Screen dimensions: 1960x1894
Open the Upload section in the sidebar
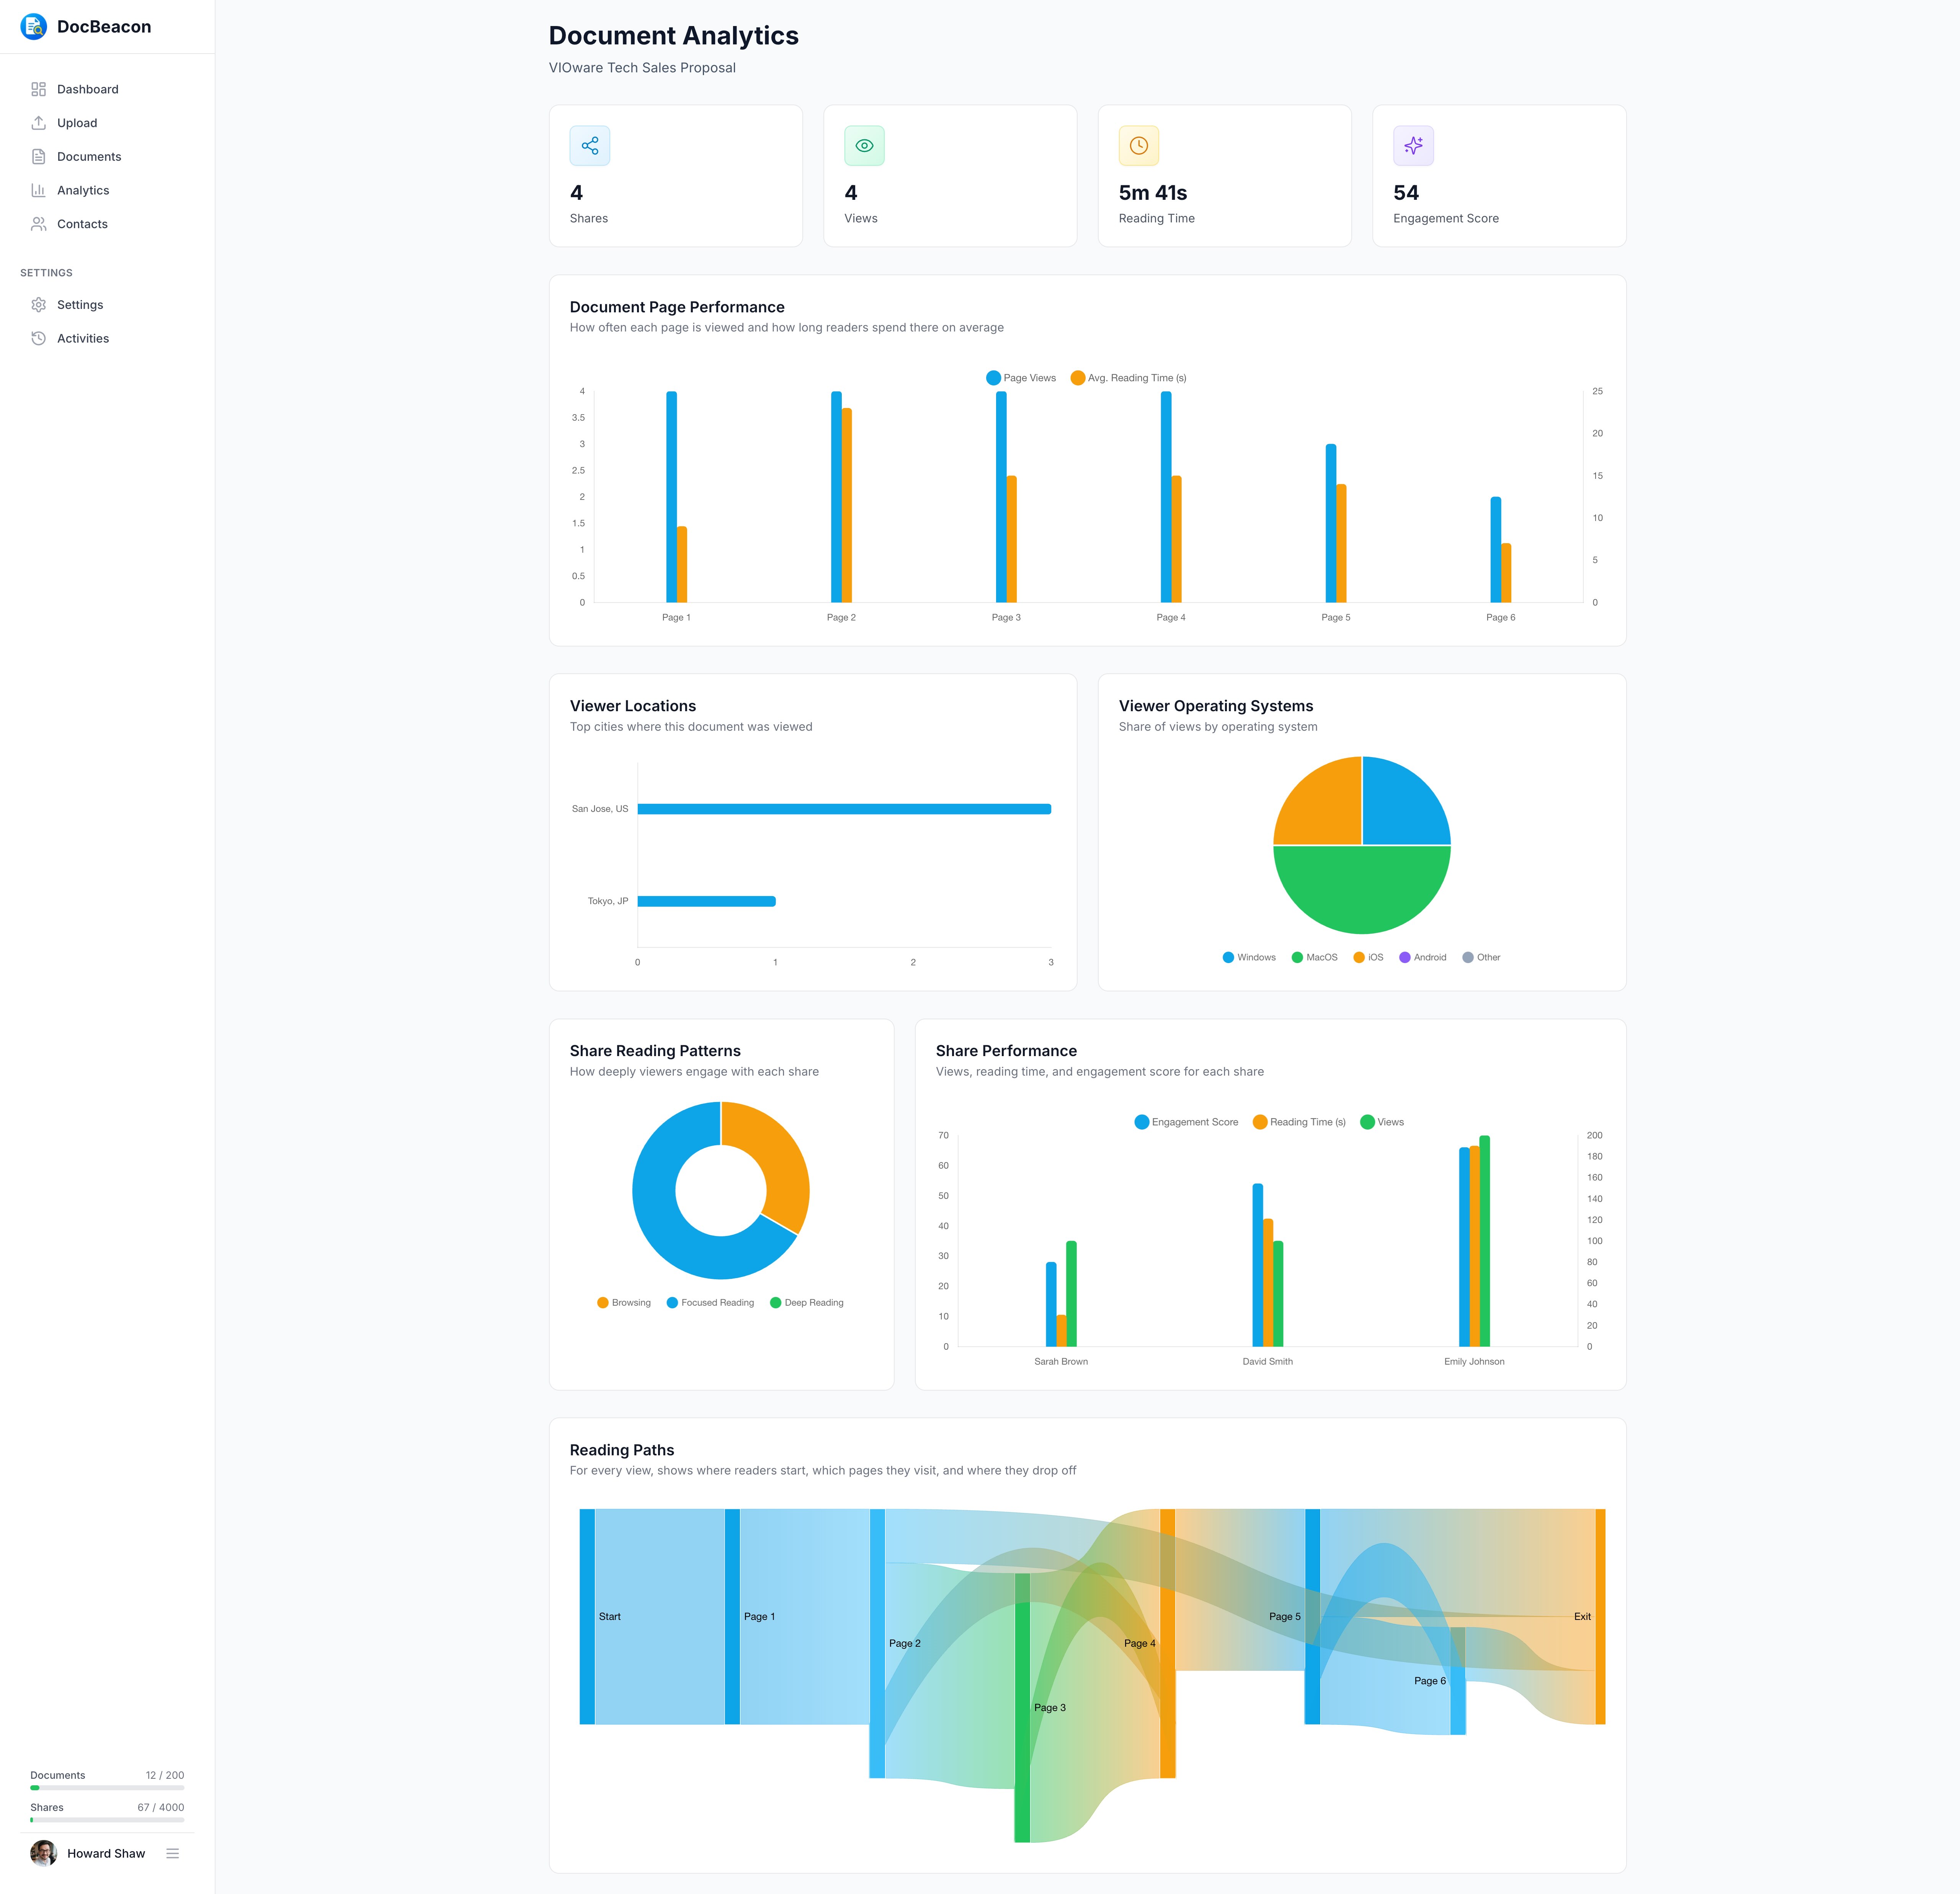[x=76, y=122]
